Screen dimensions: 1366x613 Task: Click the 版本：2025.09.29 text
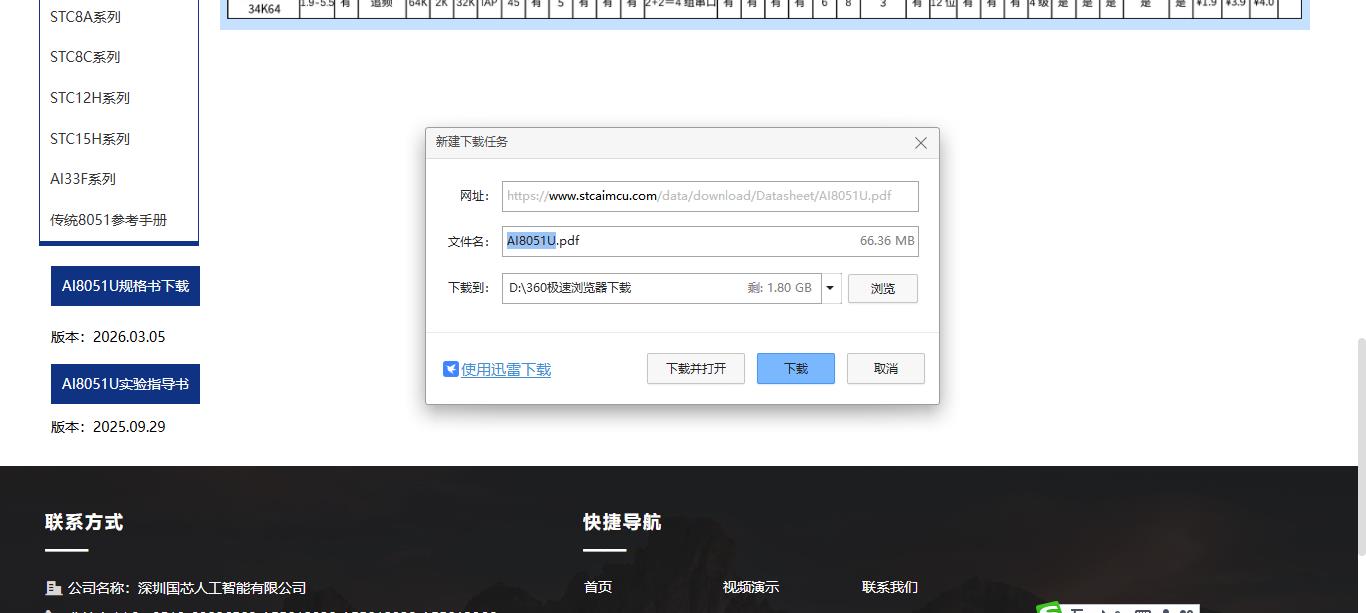[x=108, y=427]
